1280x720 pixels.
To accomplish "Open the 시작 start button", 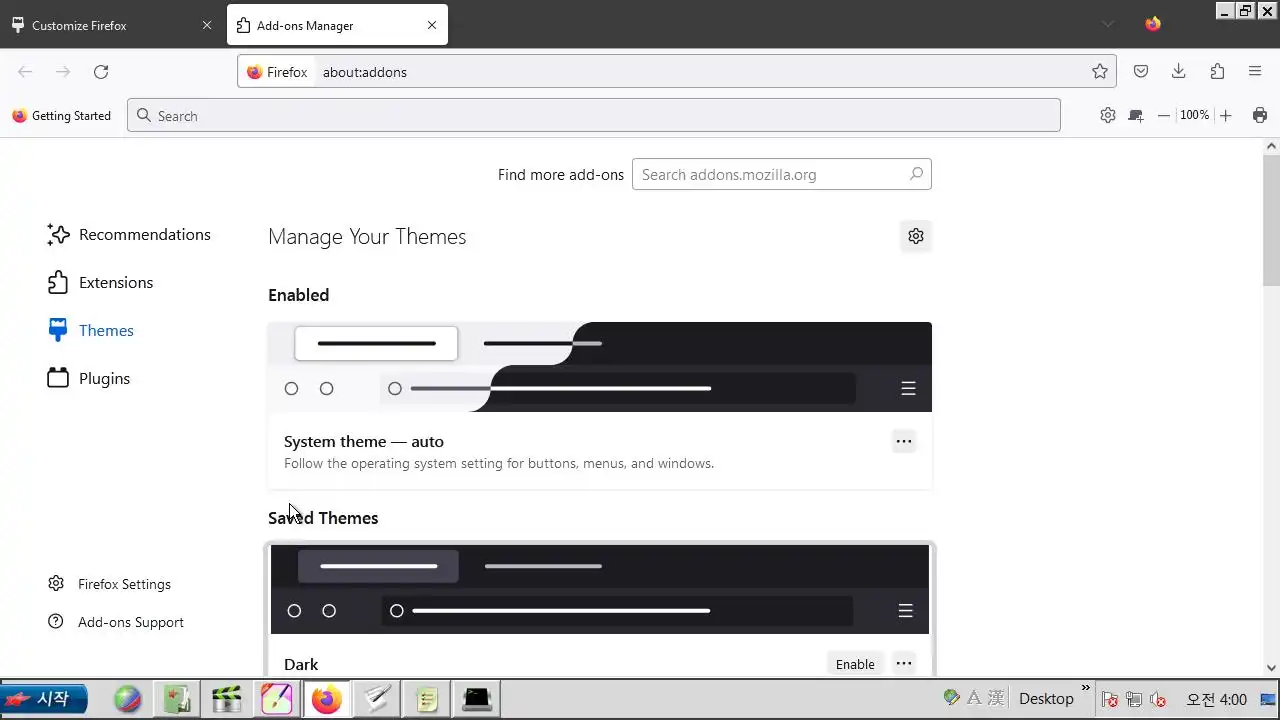I will click(x=44, y=699).
